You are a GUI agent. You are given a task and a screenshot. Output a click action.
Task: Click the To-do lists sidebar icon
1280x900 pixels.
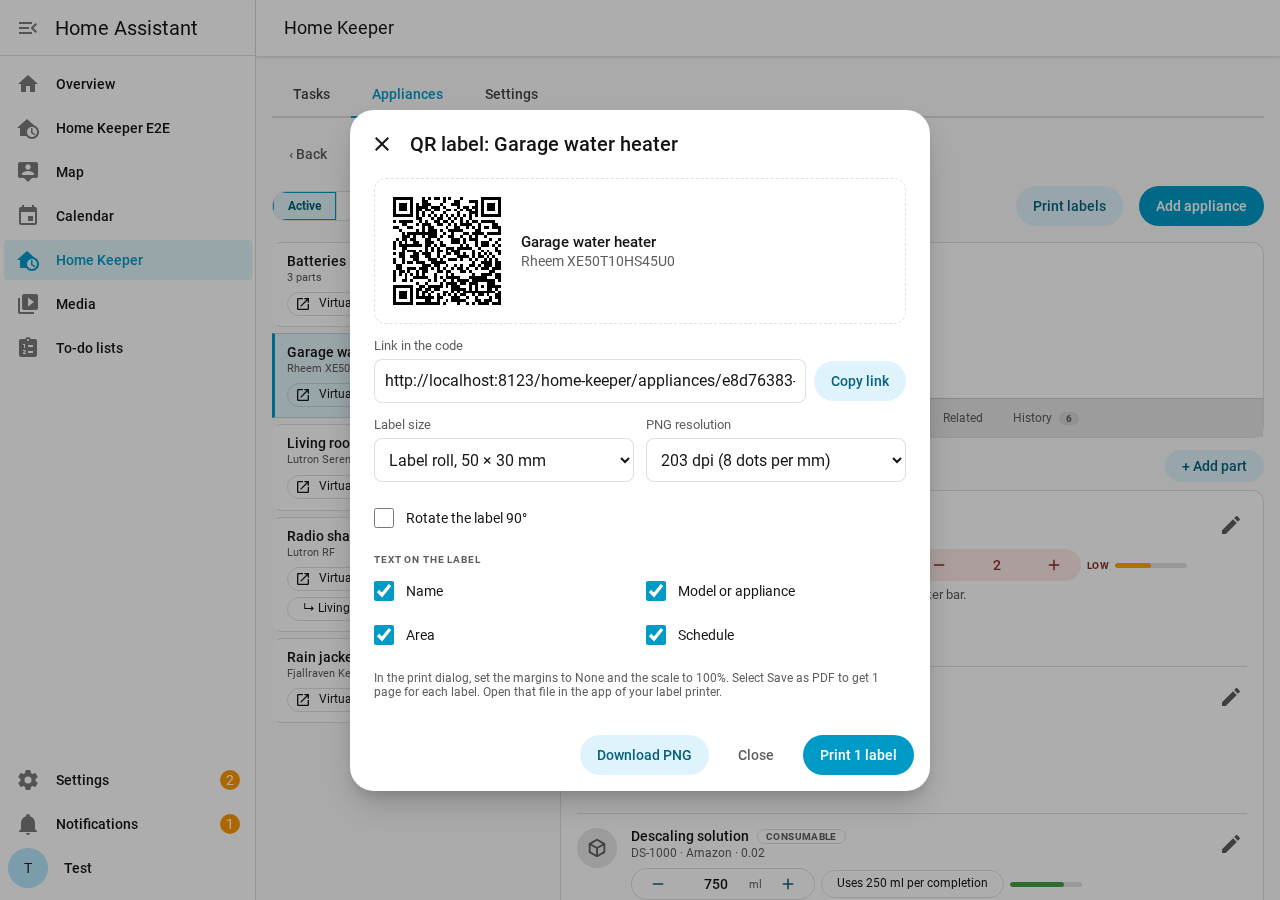(x=28, y=348)
